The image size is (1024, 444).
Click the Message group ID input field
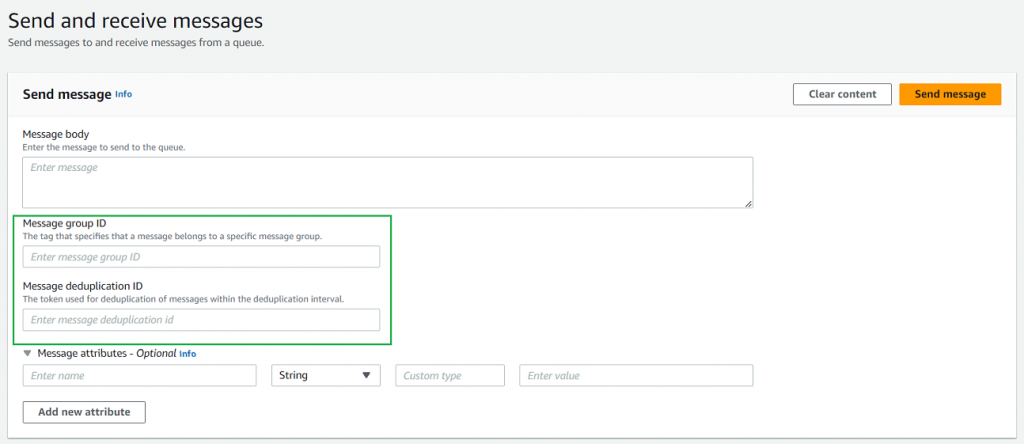pos(201,257)
